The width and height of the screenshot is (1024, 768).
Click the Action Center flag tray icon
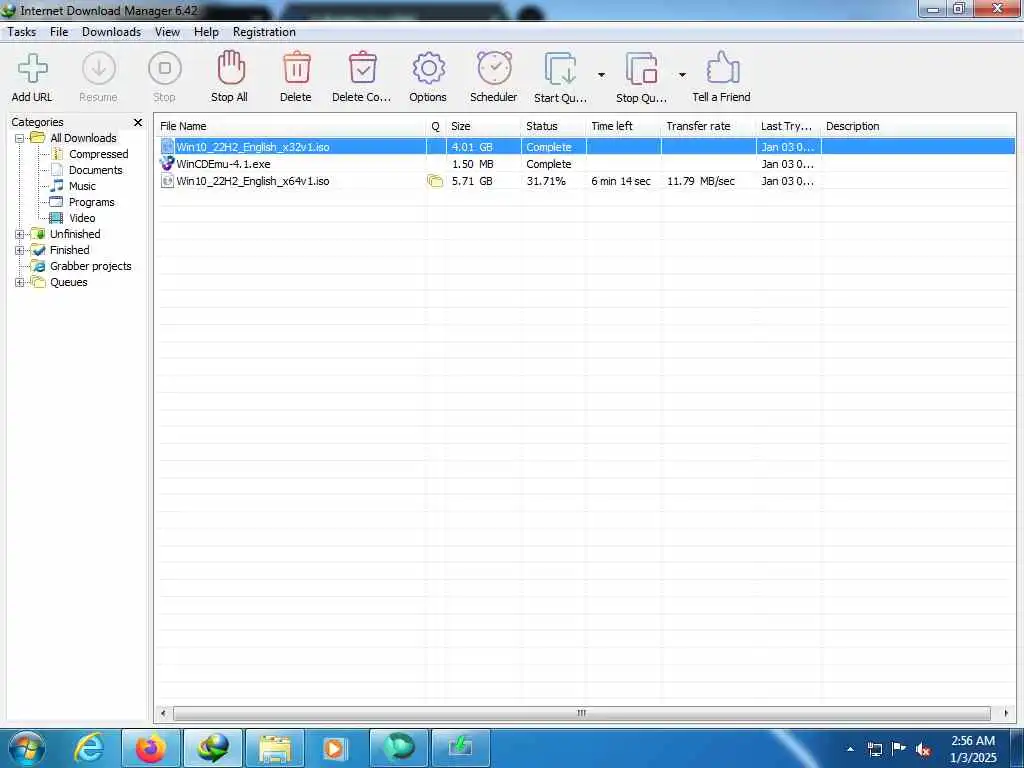[x=899, y=749]
